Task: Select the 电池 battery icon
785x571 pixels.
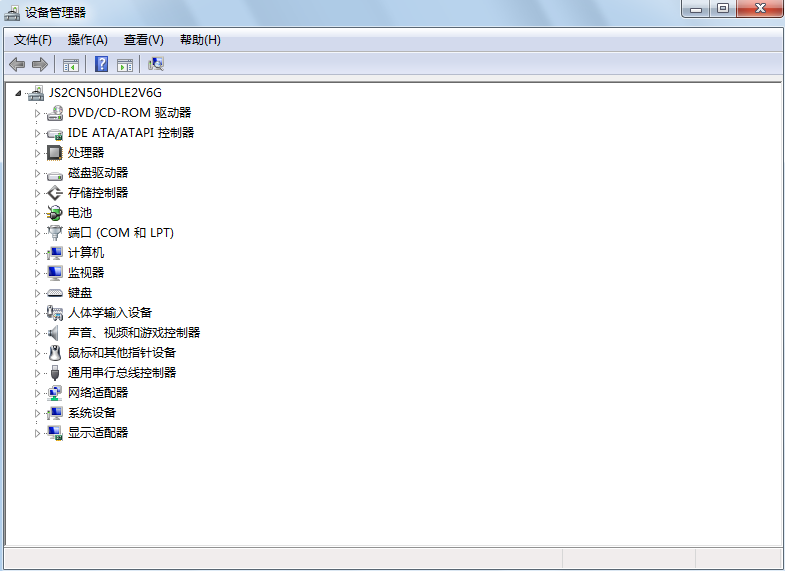Action: pyautogui.click(x=55, y=213)
